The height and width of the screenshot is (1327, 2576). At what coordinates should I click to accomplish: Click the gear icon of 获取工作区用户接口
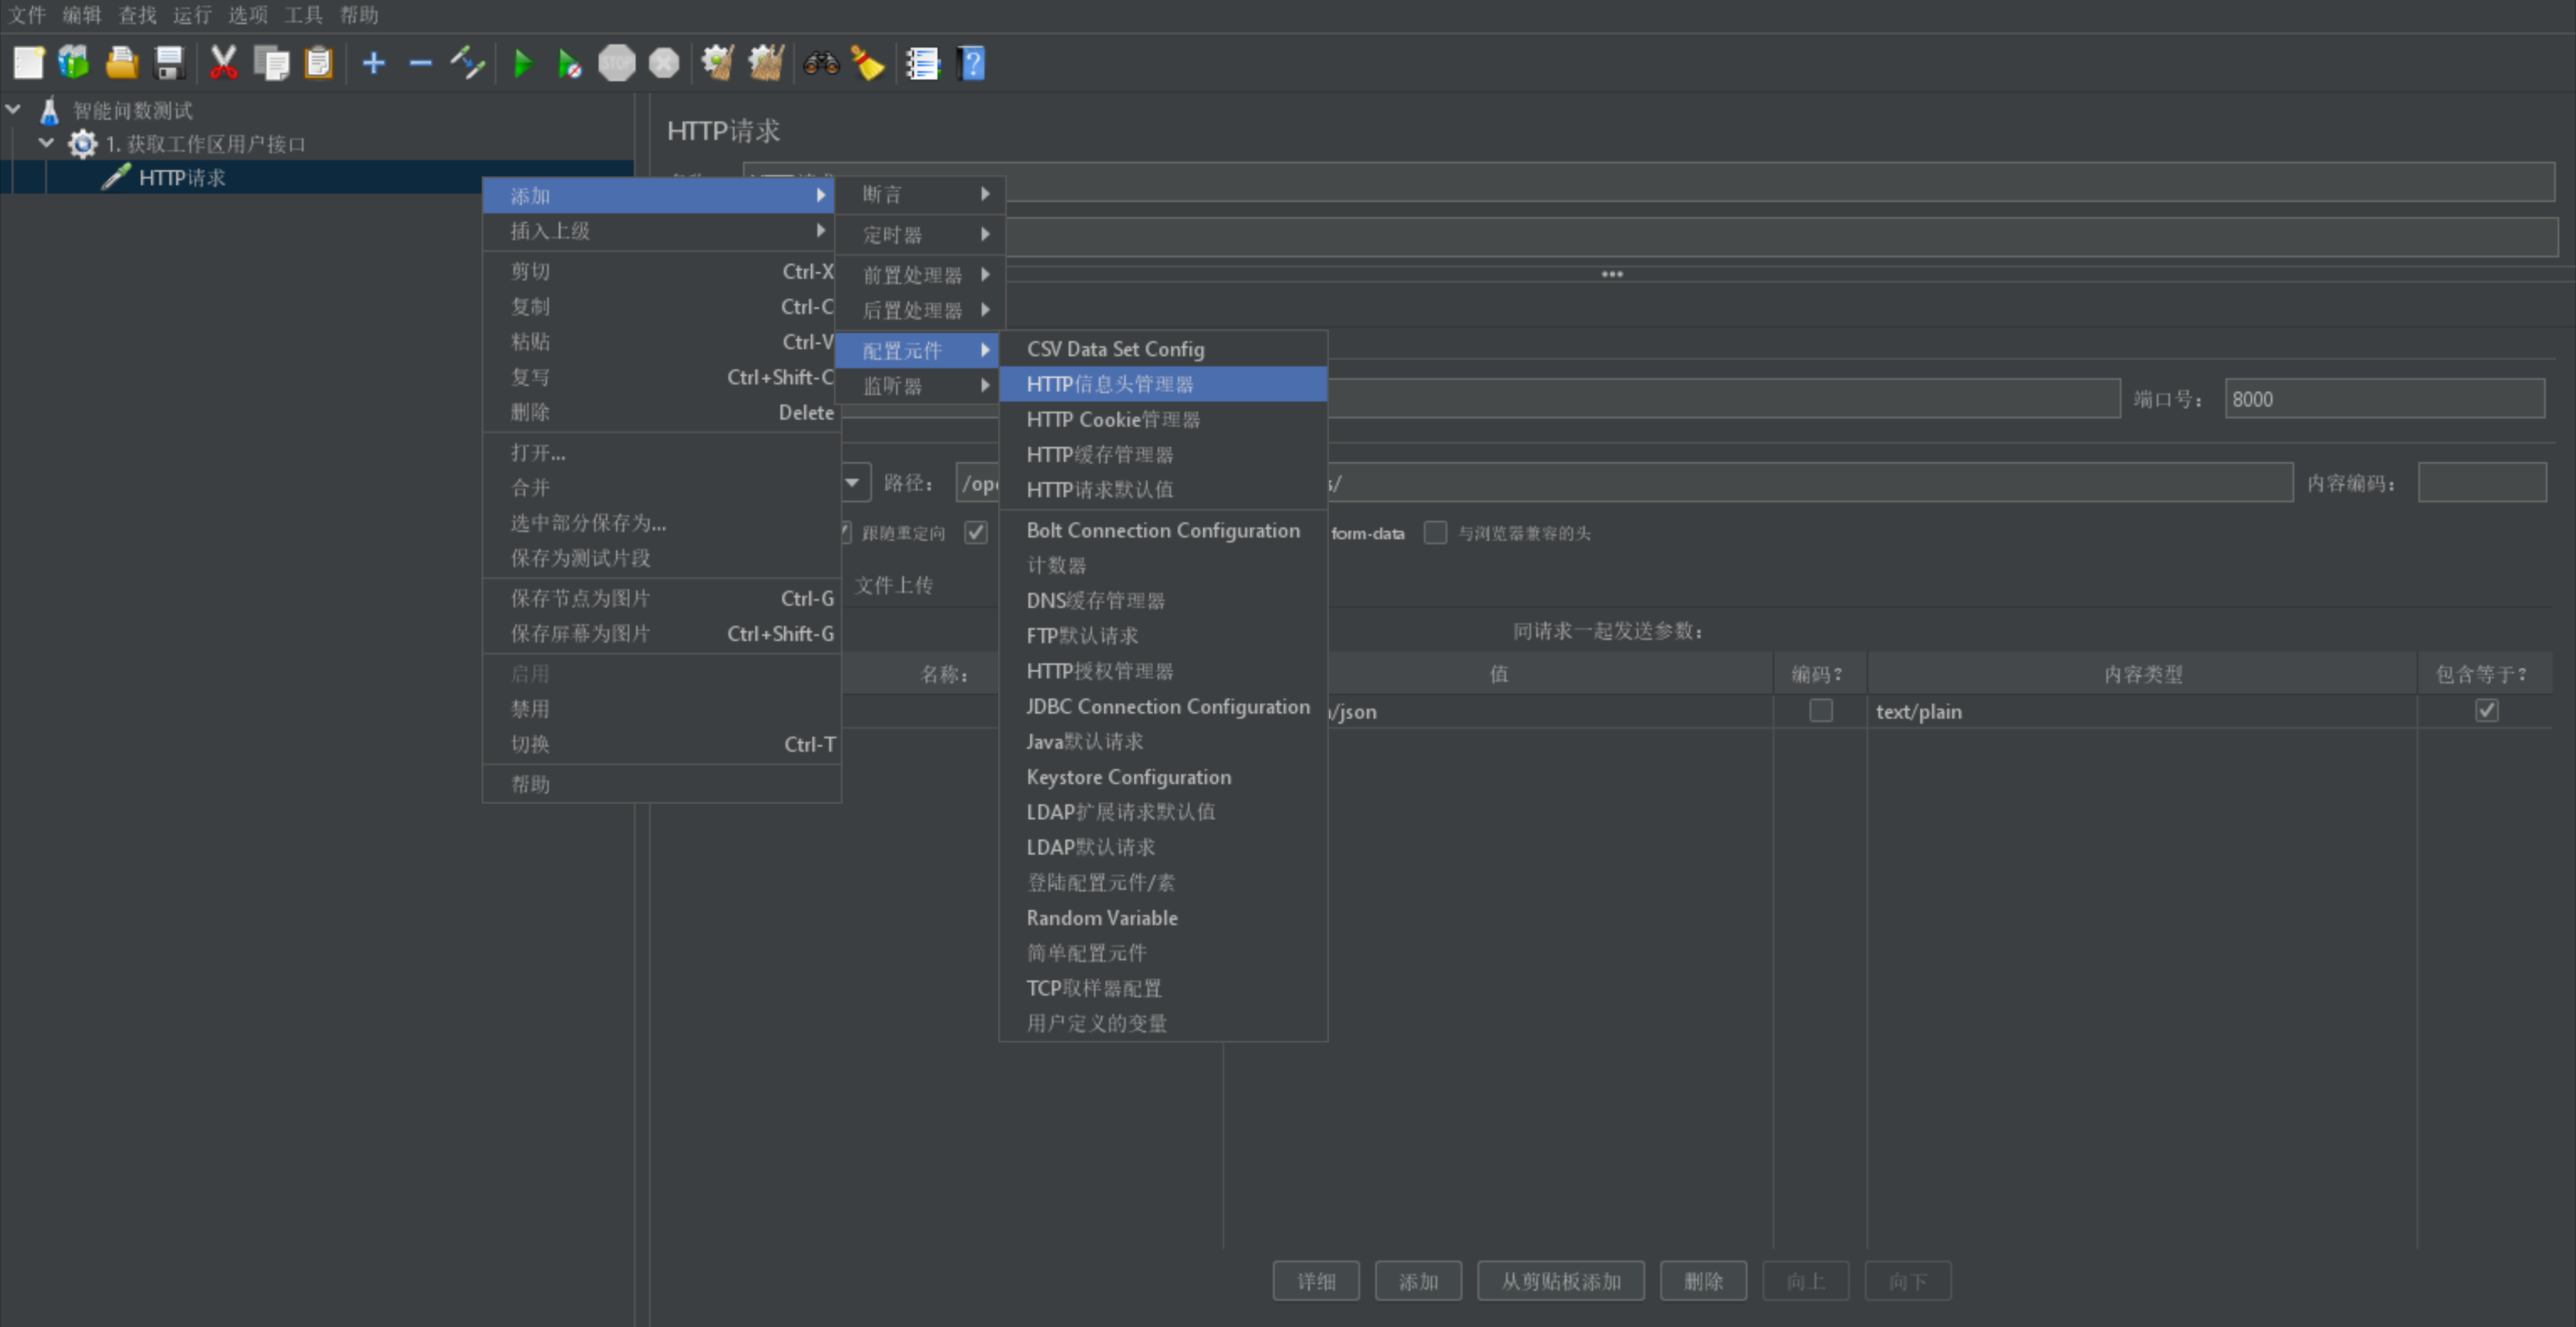(x=82, y=144)
